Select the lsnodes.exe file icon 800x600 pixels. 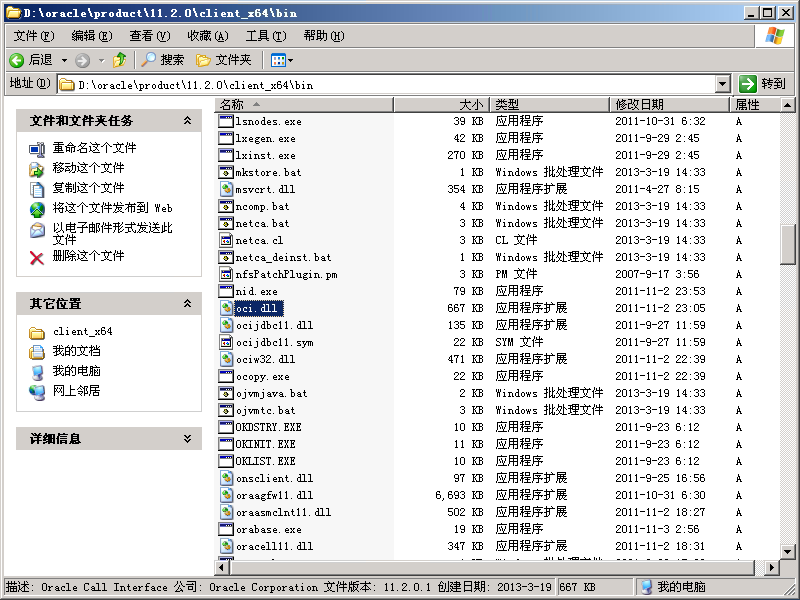pos(226,121)
